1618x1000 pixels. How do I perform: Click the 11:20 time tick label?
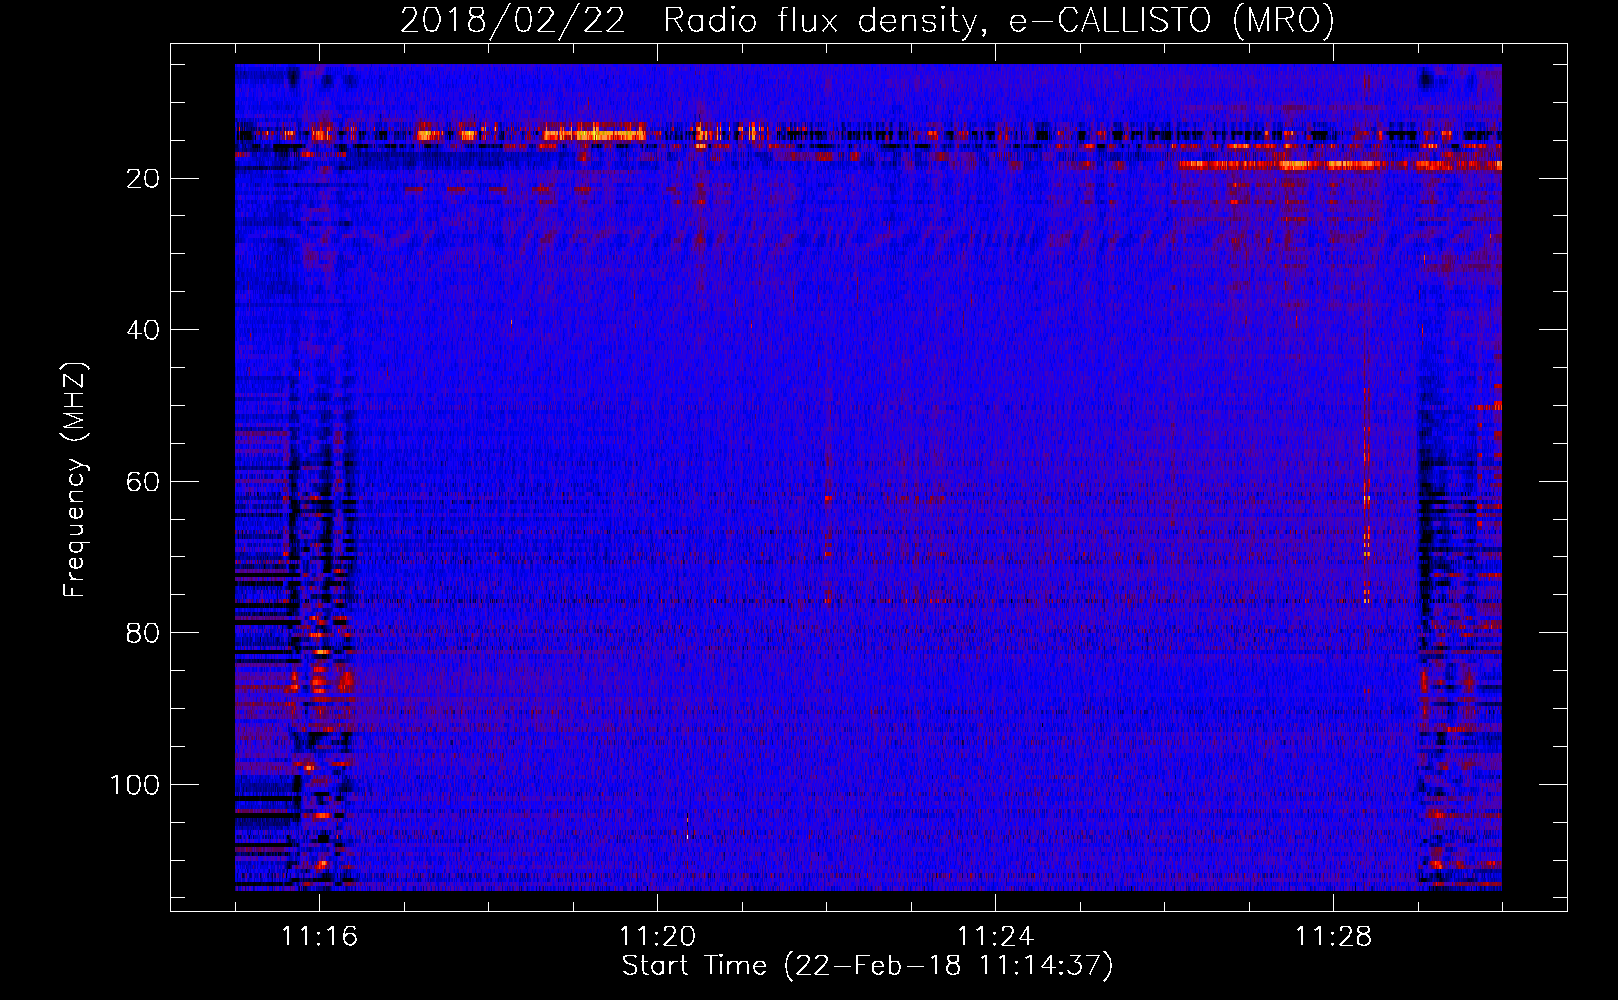click(x=657, y=936)
